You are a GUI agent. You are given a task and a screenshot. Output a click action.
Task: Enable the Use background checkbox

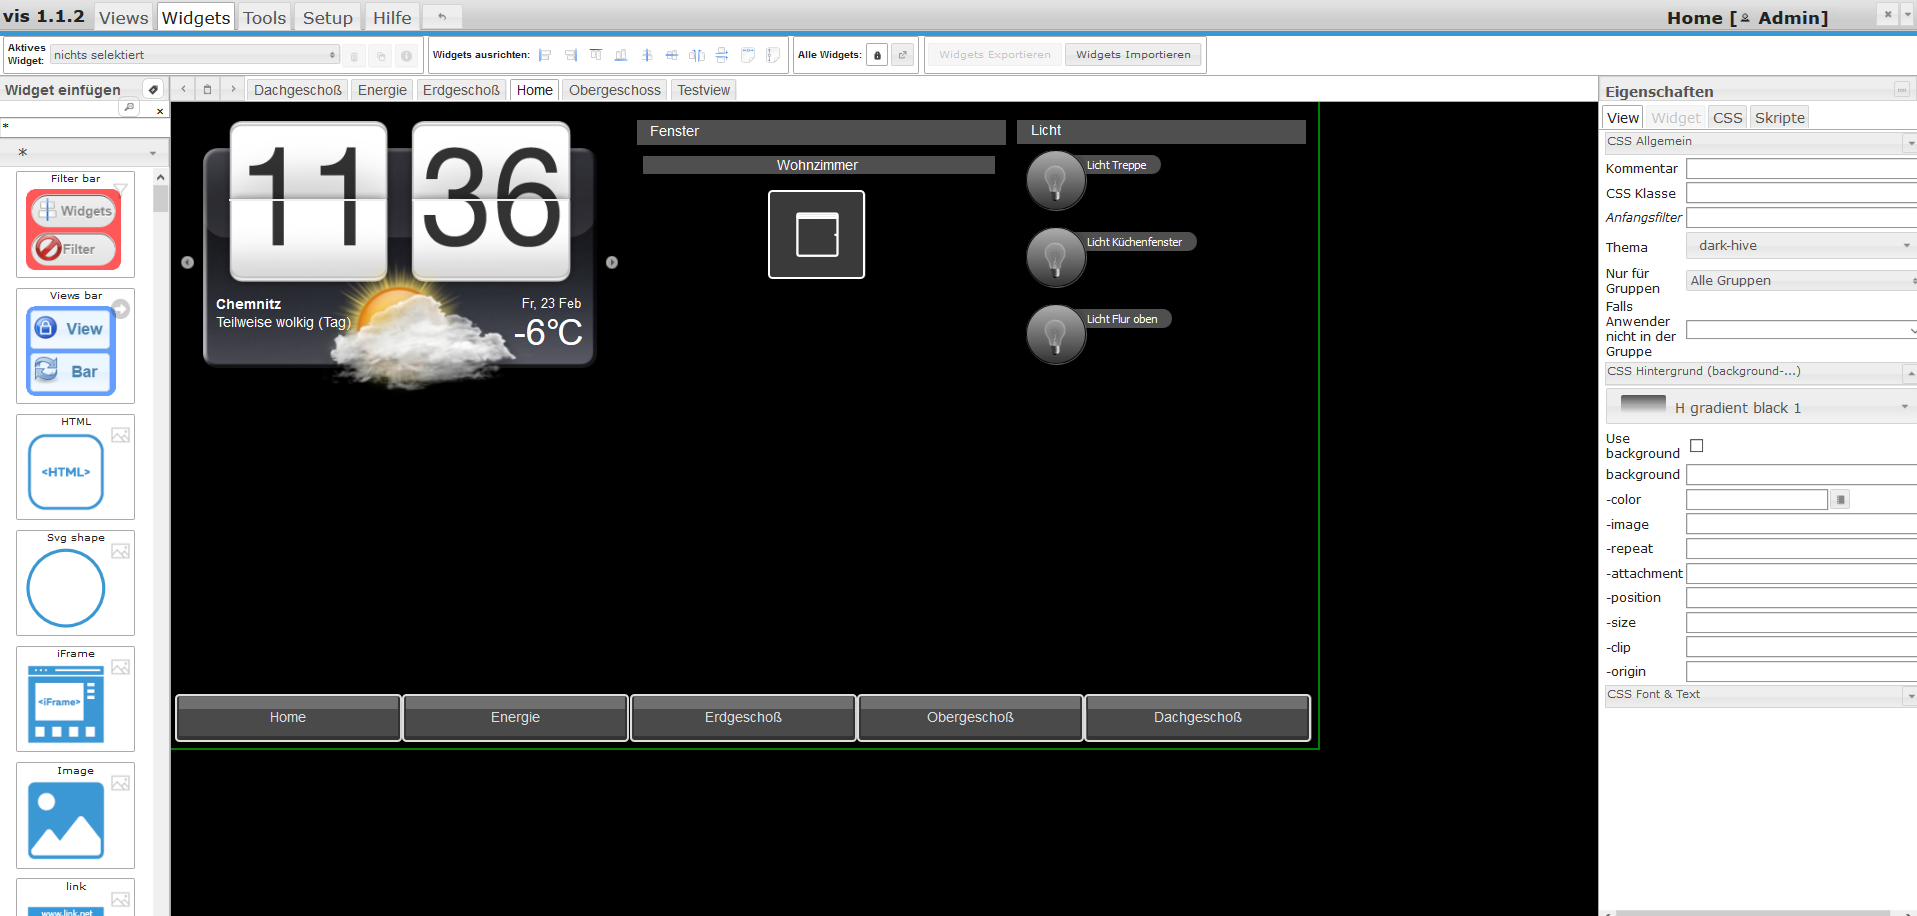1696,446
